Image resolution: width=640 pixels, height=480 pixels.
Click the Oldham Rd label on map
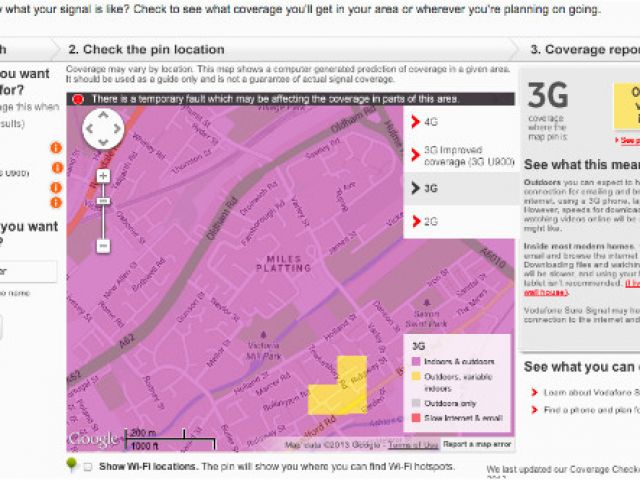pyautogui.click(x=222, y=218)
